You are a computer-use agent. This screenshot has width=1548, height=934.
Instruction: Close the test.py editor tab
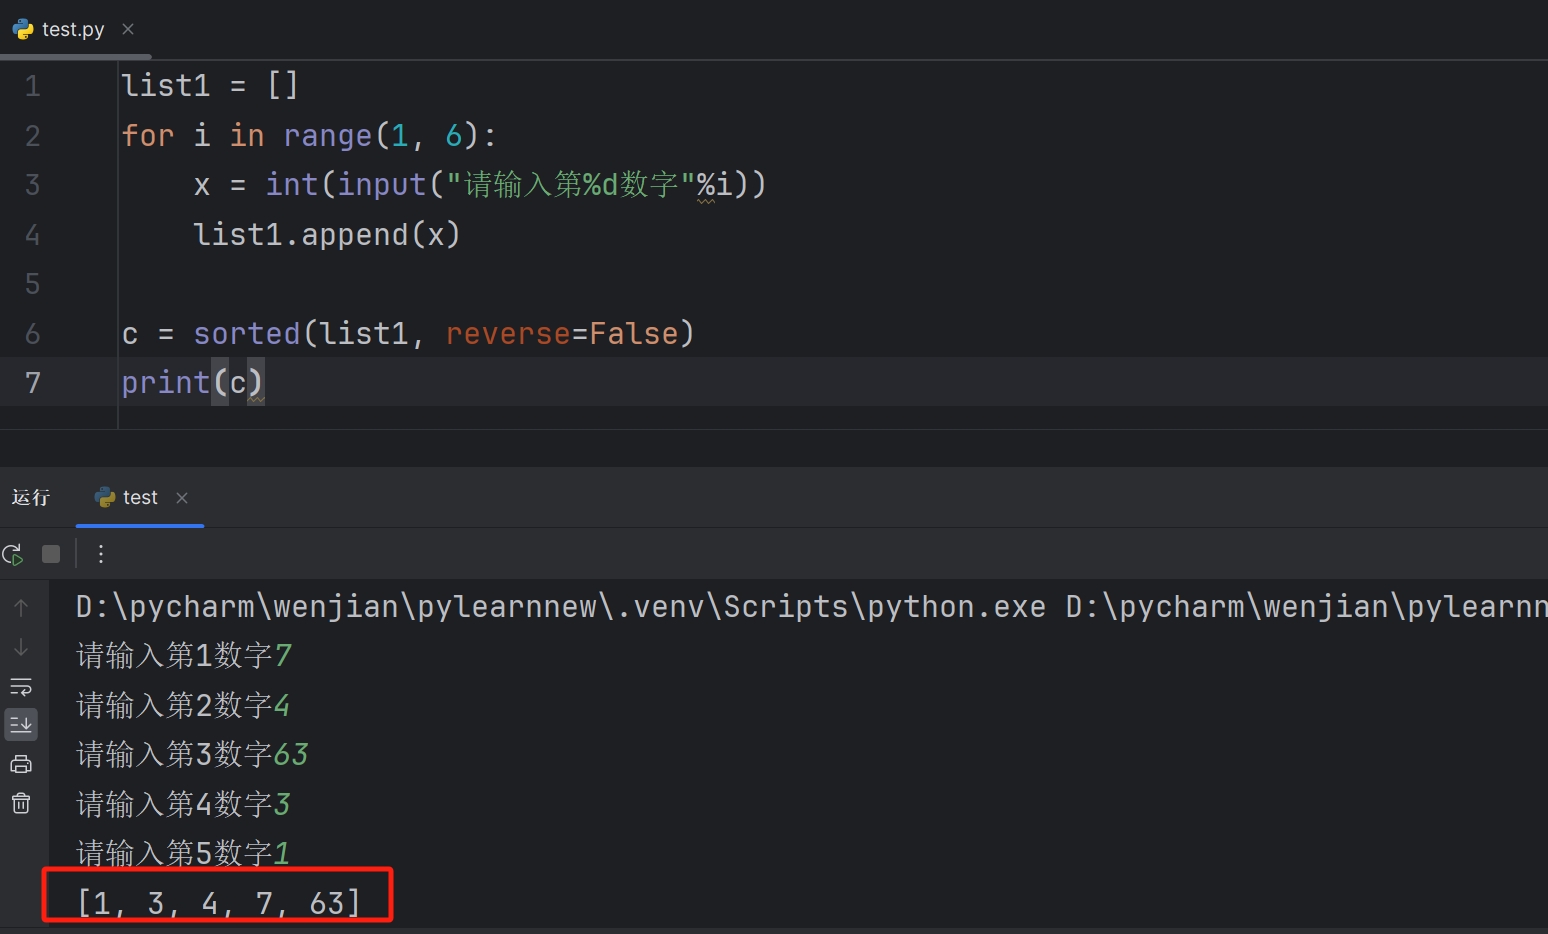[128, 30]
